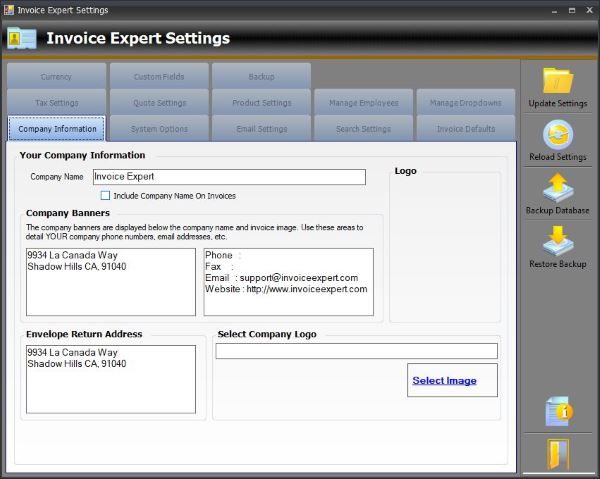This screenshot has height=479, width=600.
Task: Click the Logo preview area
Action: click(445, 248)
